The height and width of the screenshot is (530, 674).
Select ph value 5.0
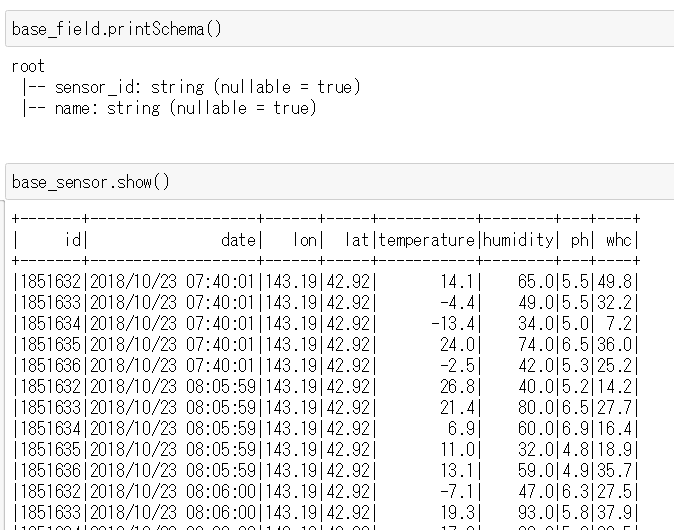coord(575,324)
